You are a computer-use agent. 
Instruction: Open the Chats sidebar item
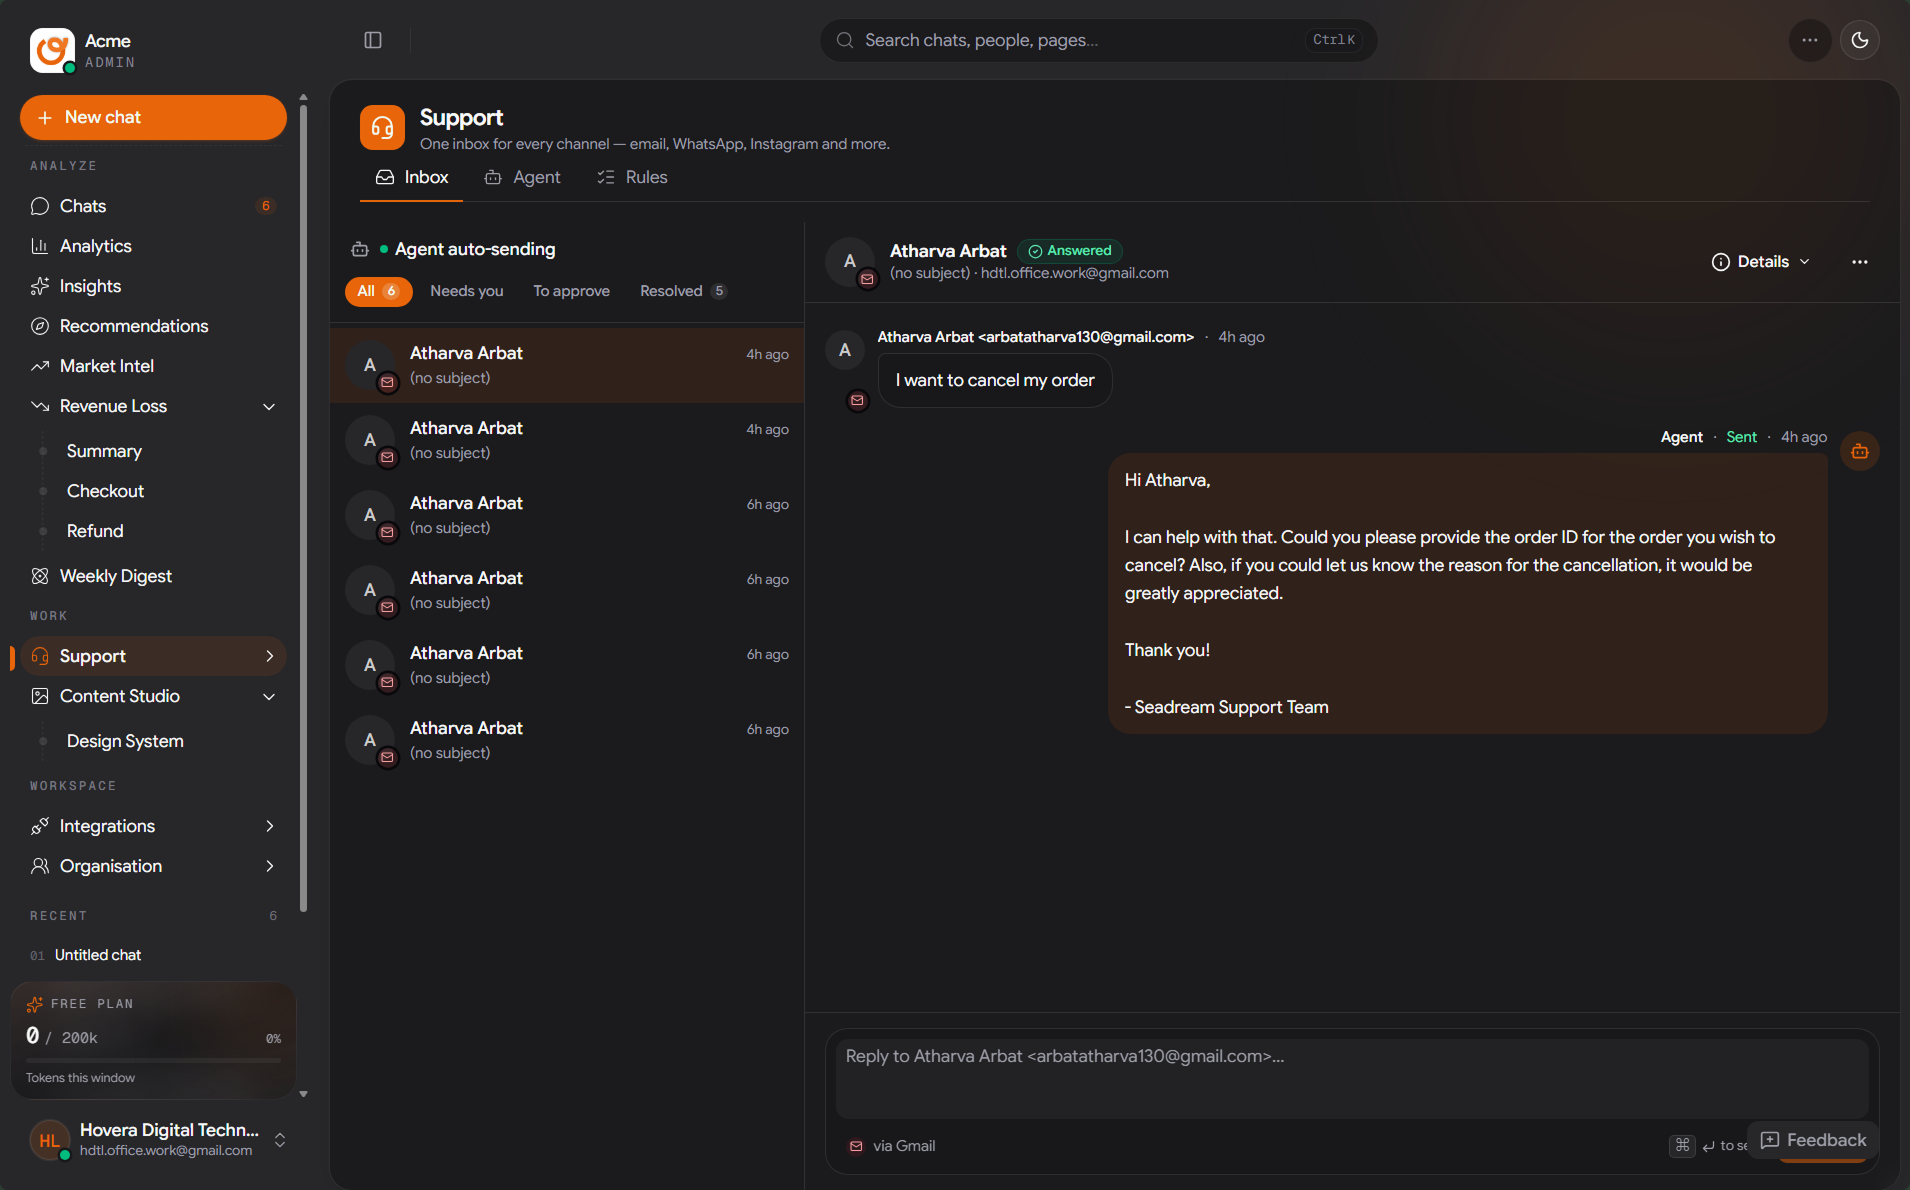[x=153, y=206]
